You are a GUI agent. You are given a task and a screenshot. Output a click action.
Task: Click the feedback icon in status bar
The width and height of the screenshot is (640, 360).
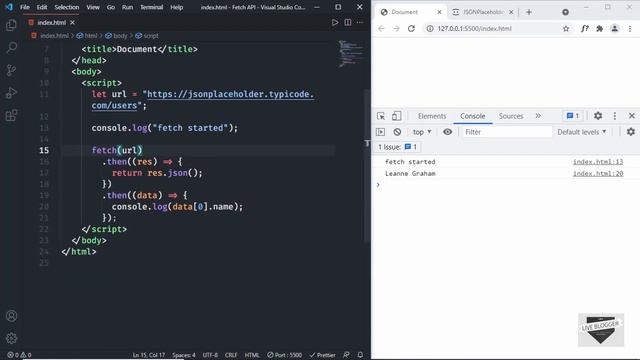[346, 355]
